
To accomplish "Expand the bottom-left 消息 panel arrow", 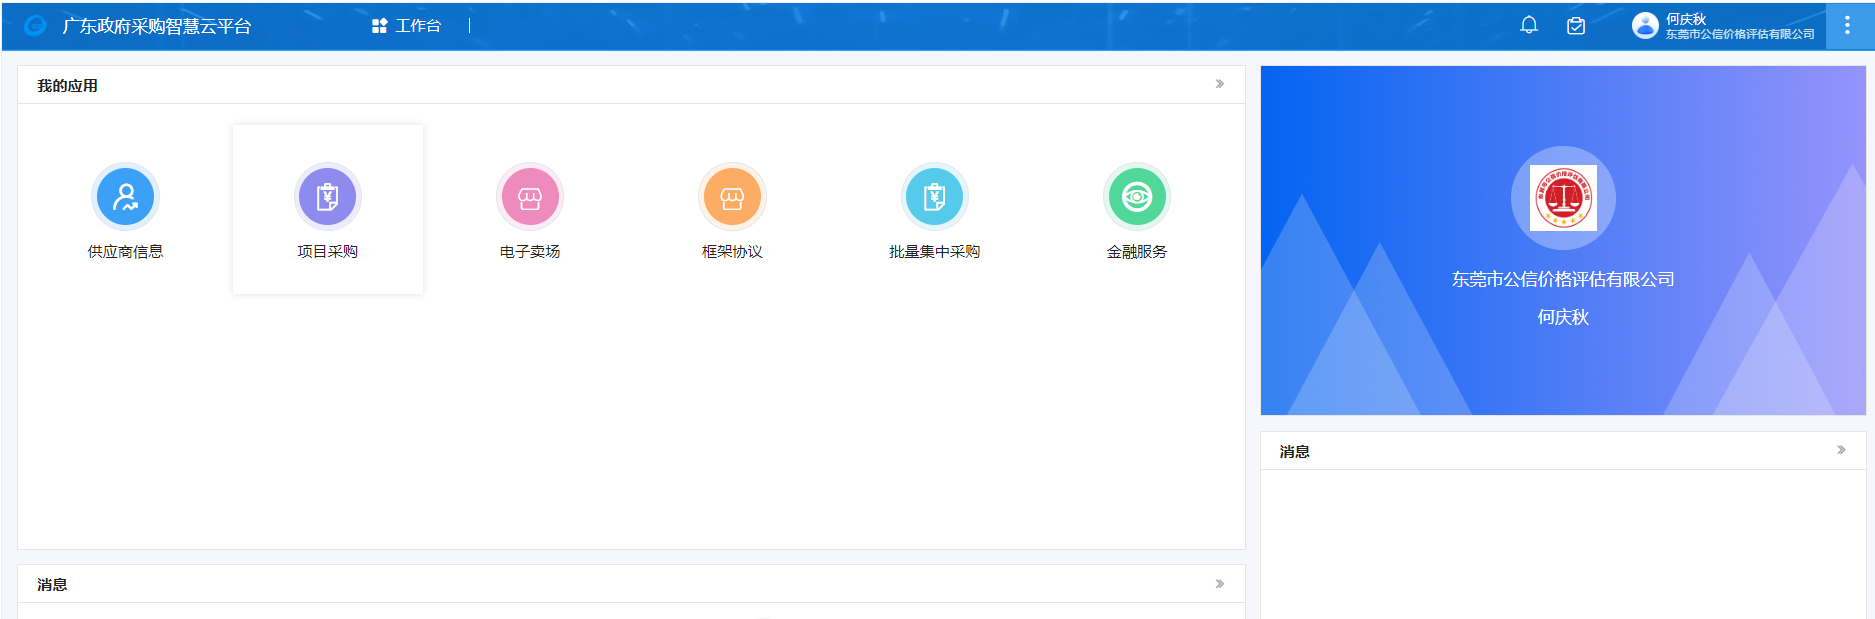I will click(x=1220, y=584).
